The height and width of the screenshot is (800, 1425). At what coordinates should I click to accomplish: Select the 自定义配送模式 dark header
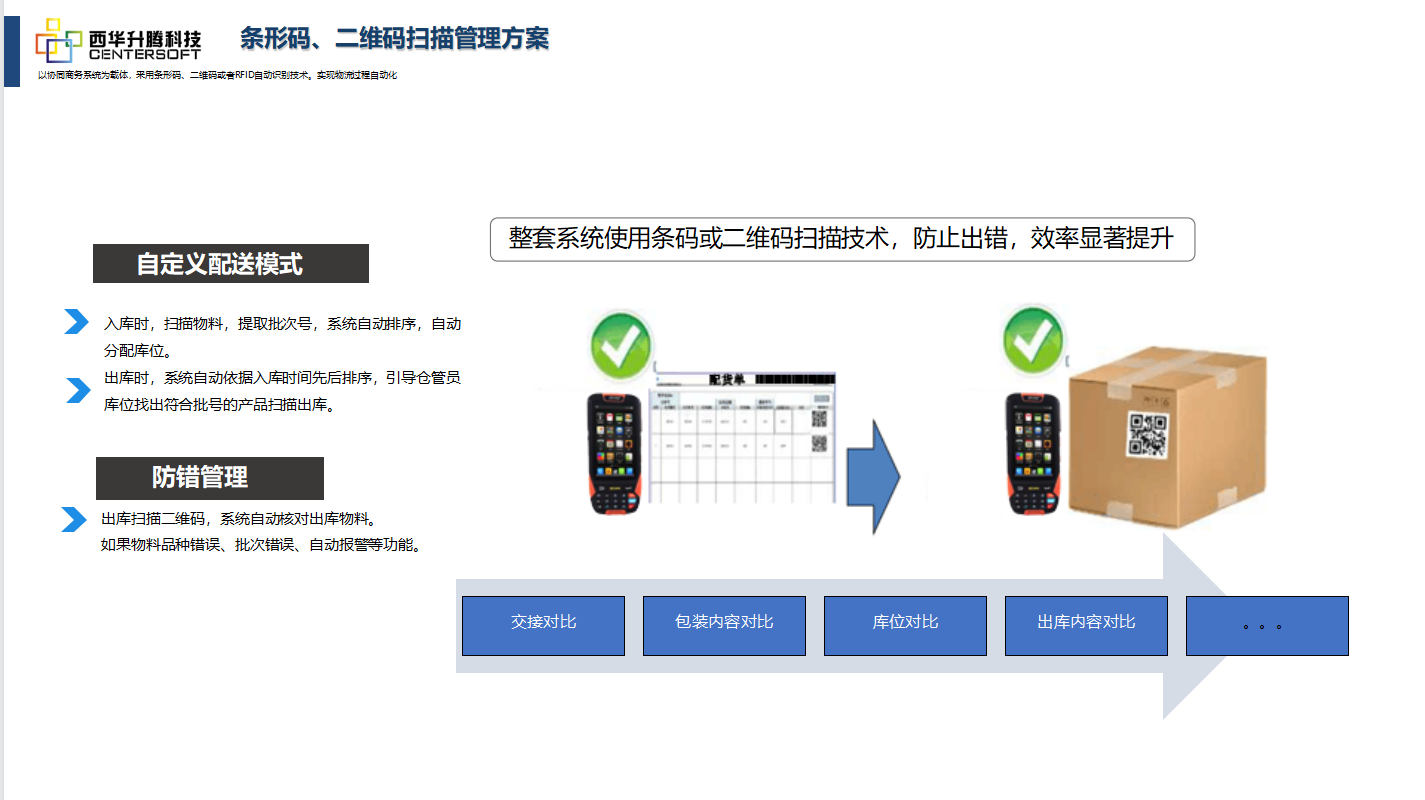[231, 264]
